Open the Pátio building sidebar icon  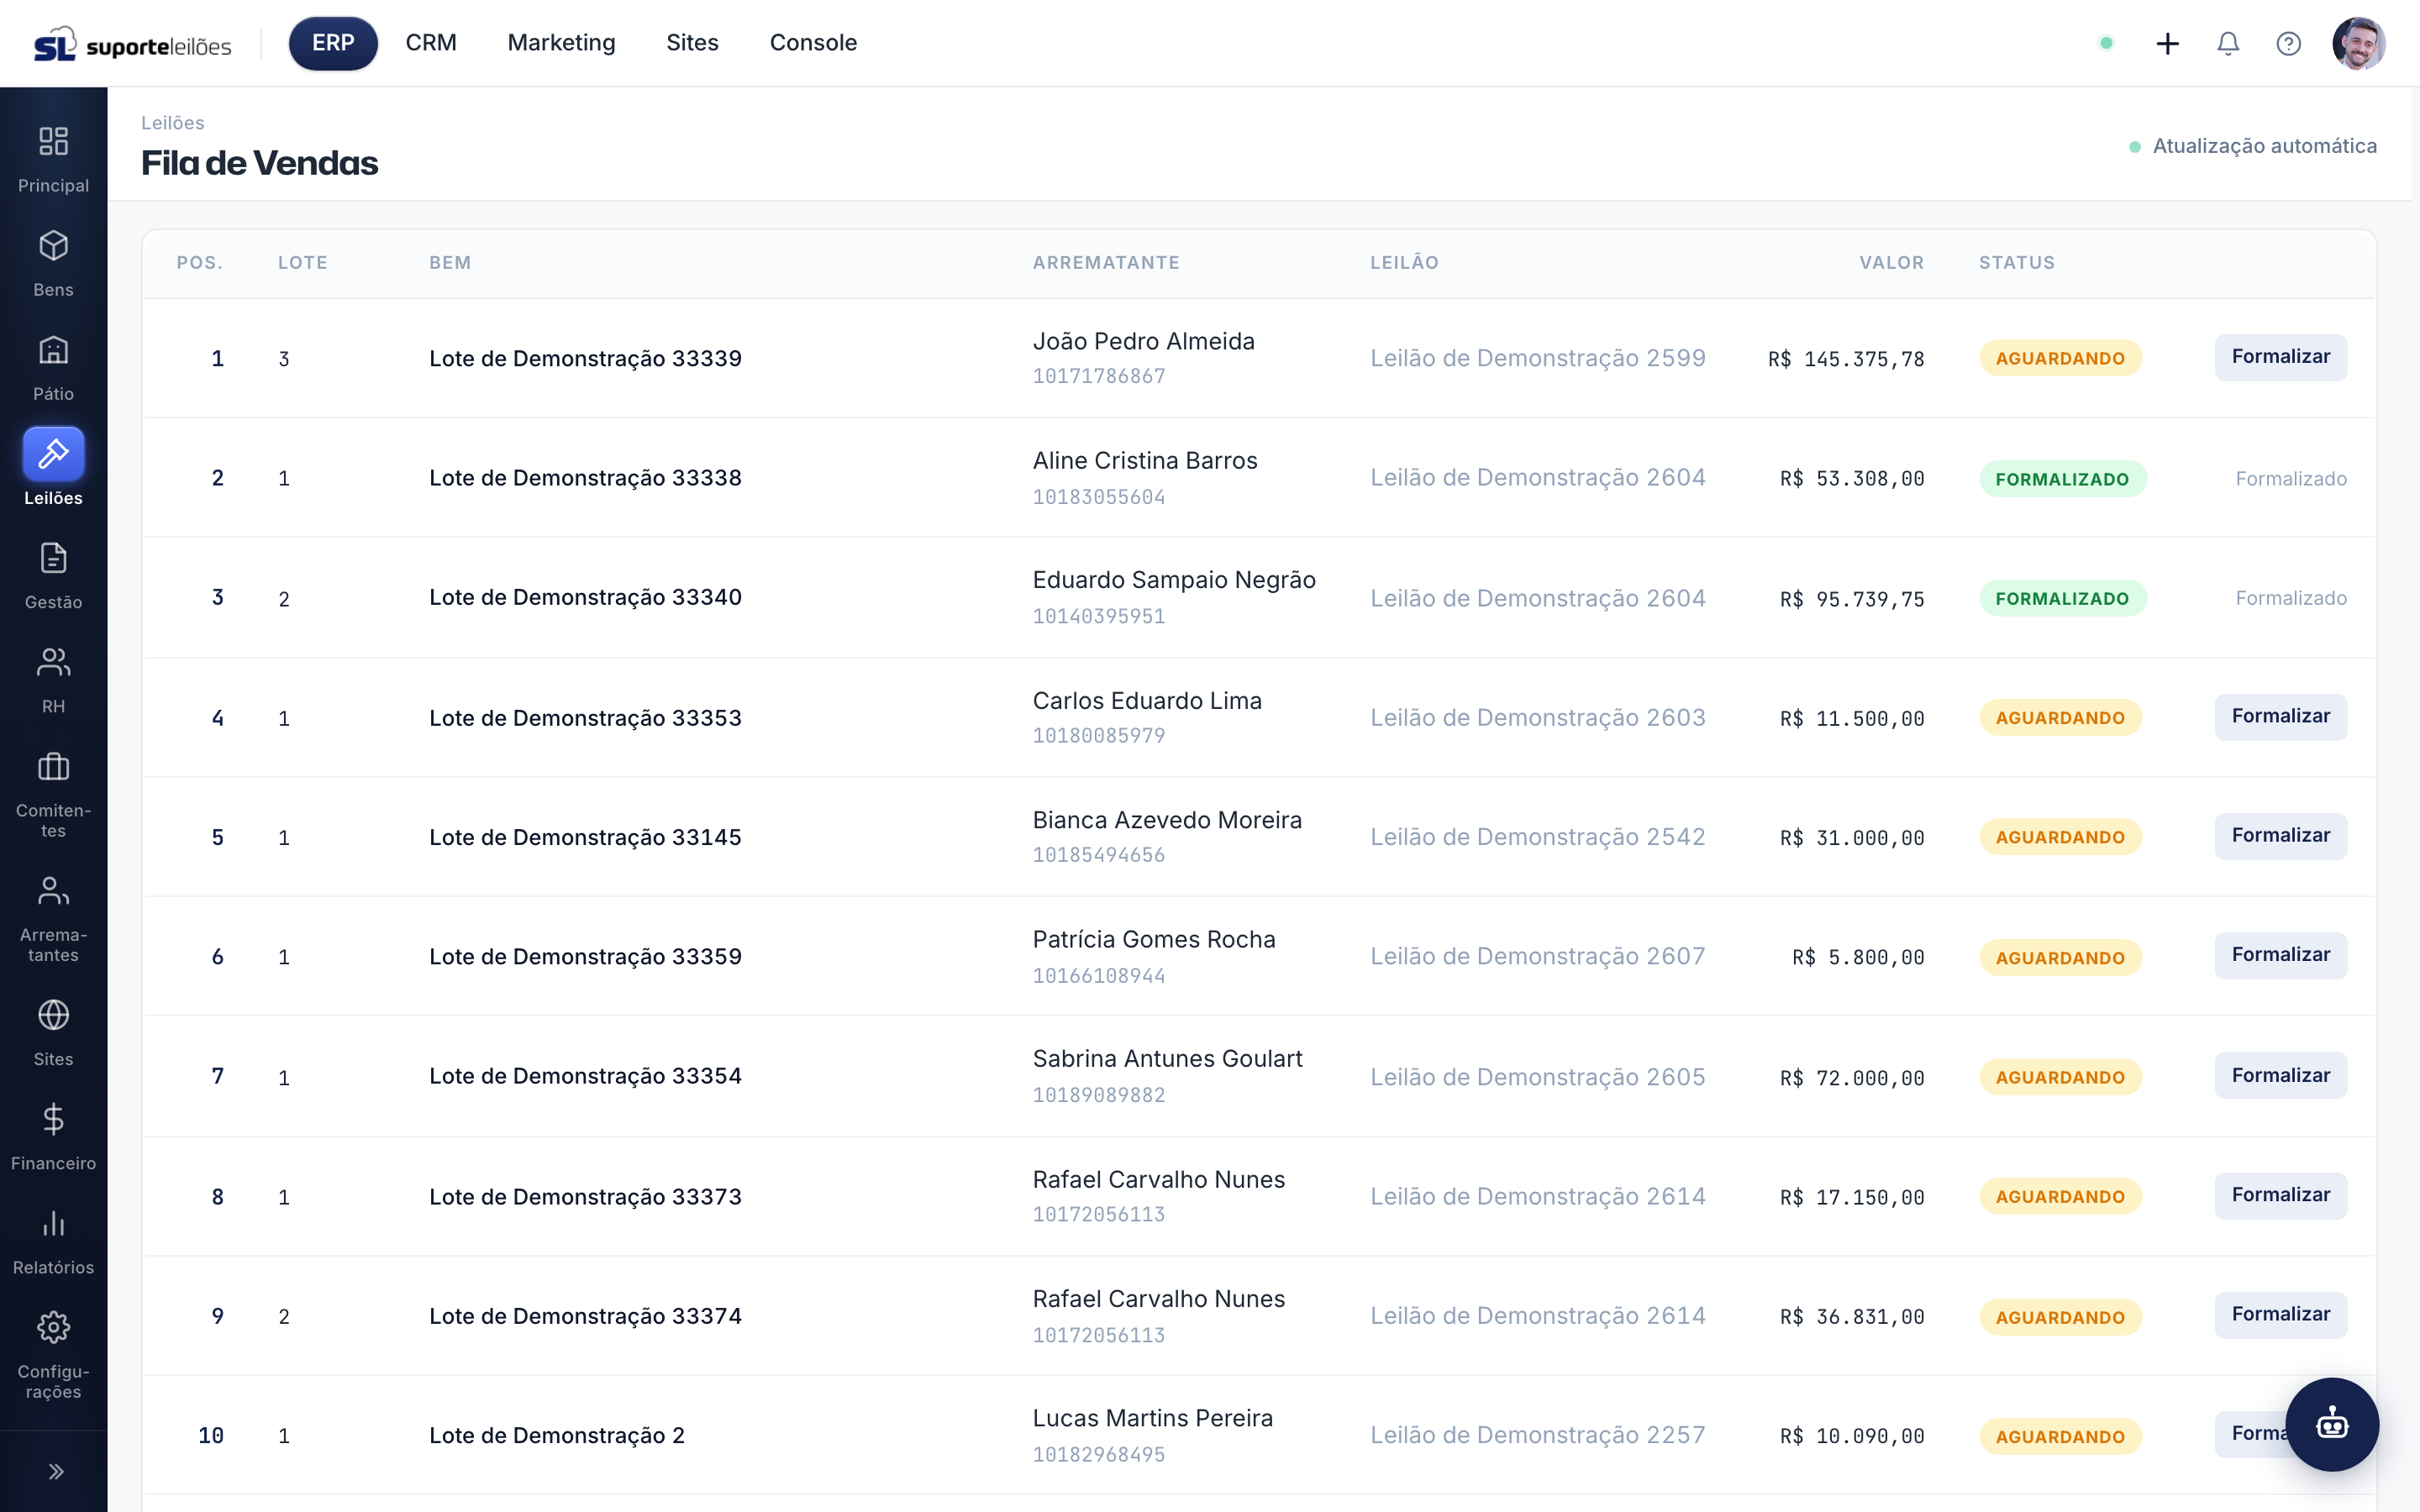click(x=53, y=349)
